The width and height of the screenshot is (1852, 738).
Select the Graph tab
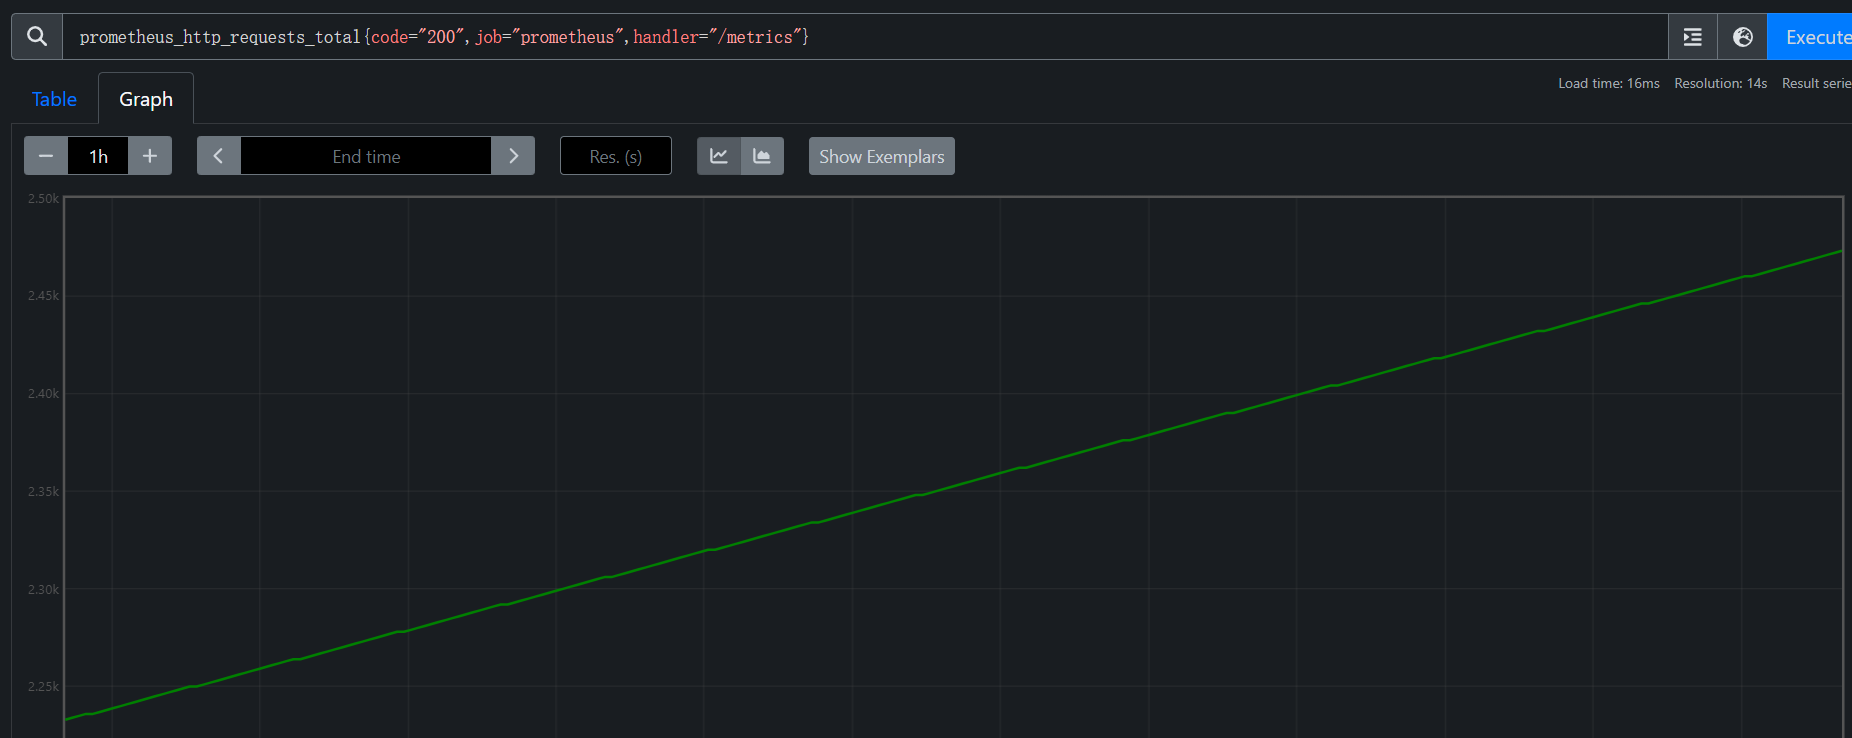click(146, 99)
